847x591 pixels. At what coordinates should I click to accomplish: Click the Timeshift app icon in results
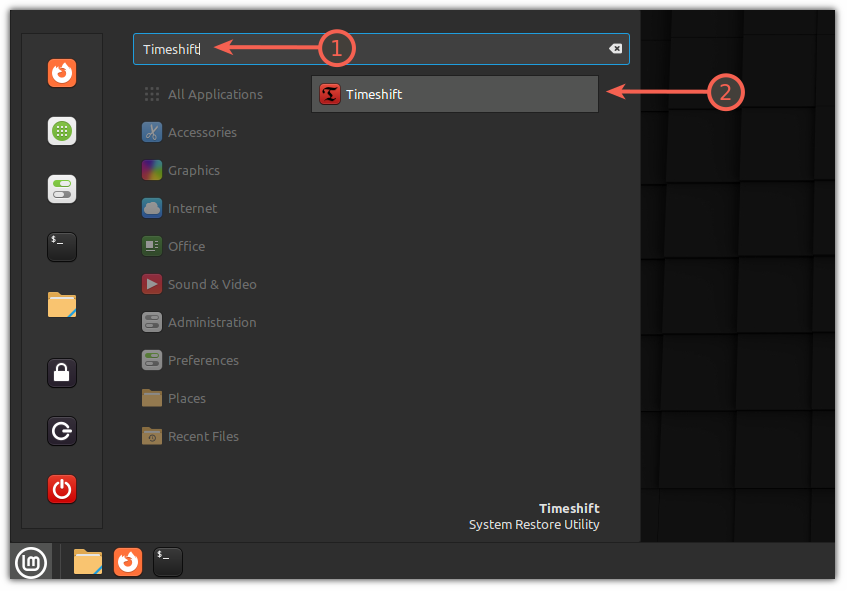(x=330, y=94)
